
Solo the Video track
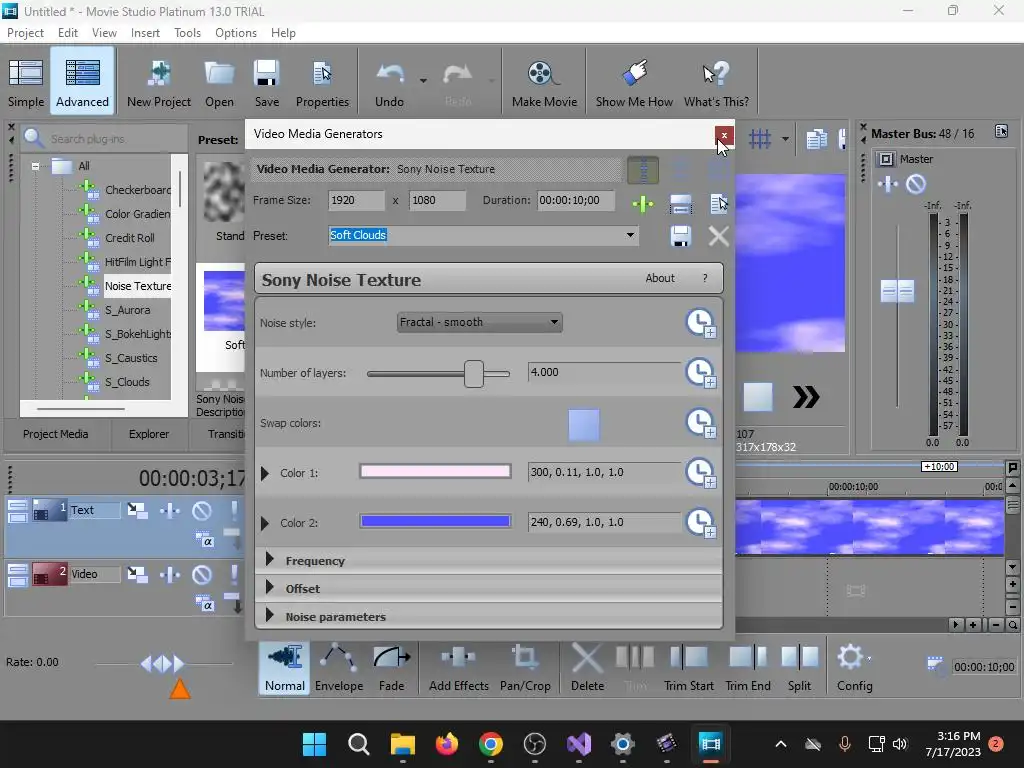coord(234,575)
